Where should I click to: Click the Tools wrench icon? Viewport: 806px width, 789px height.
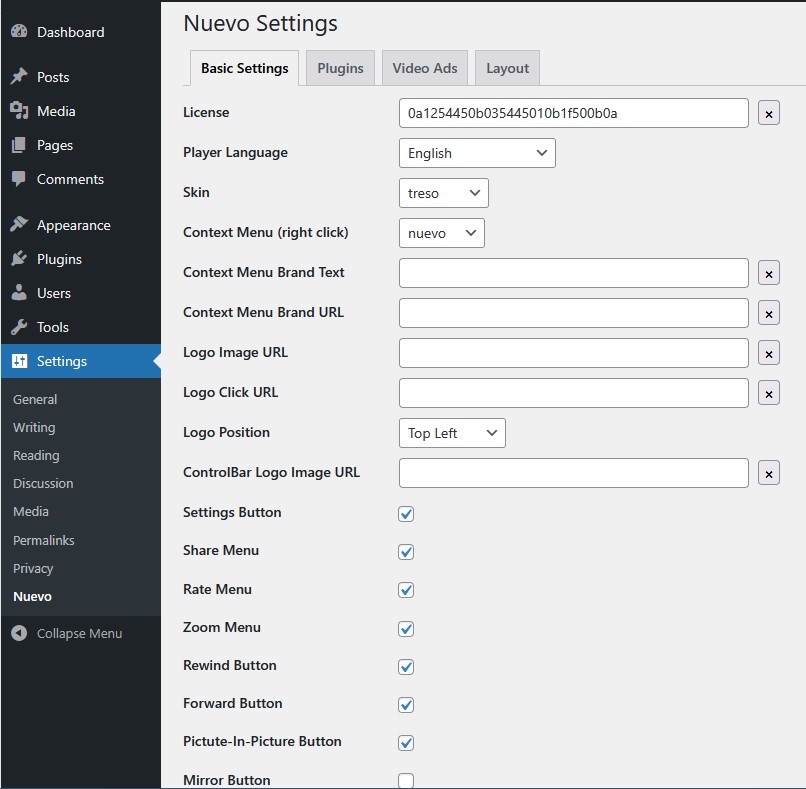[19, 327]
